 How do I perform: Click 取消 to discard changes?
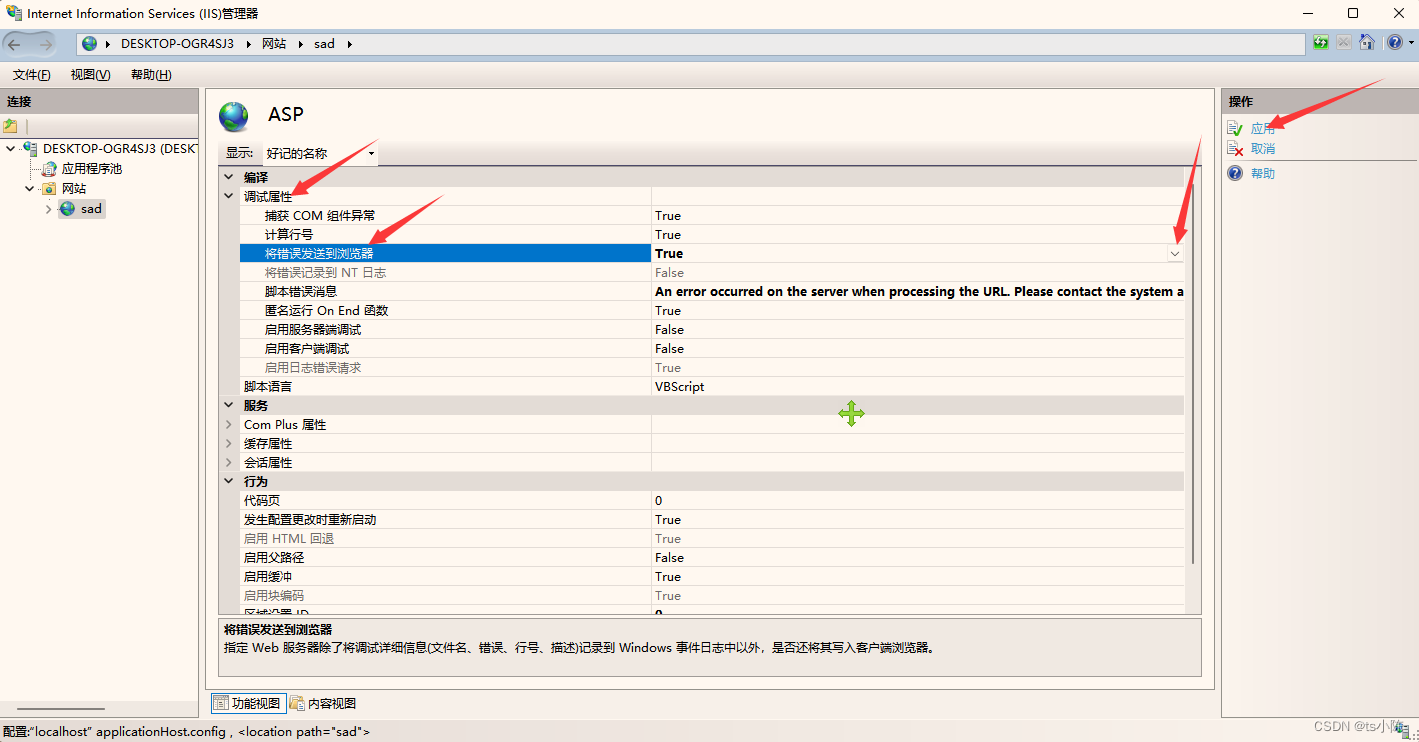tap(1262, 150)
